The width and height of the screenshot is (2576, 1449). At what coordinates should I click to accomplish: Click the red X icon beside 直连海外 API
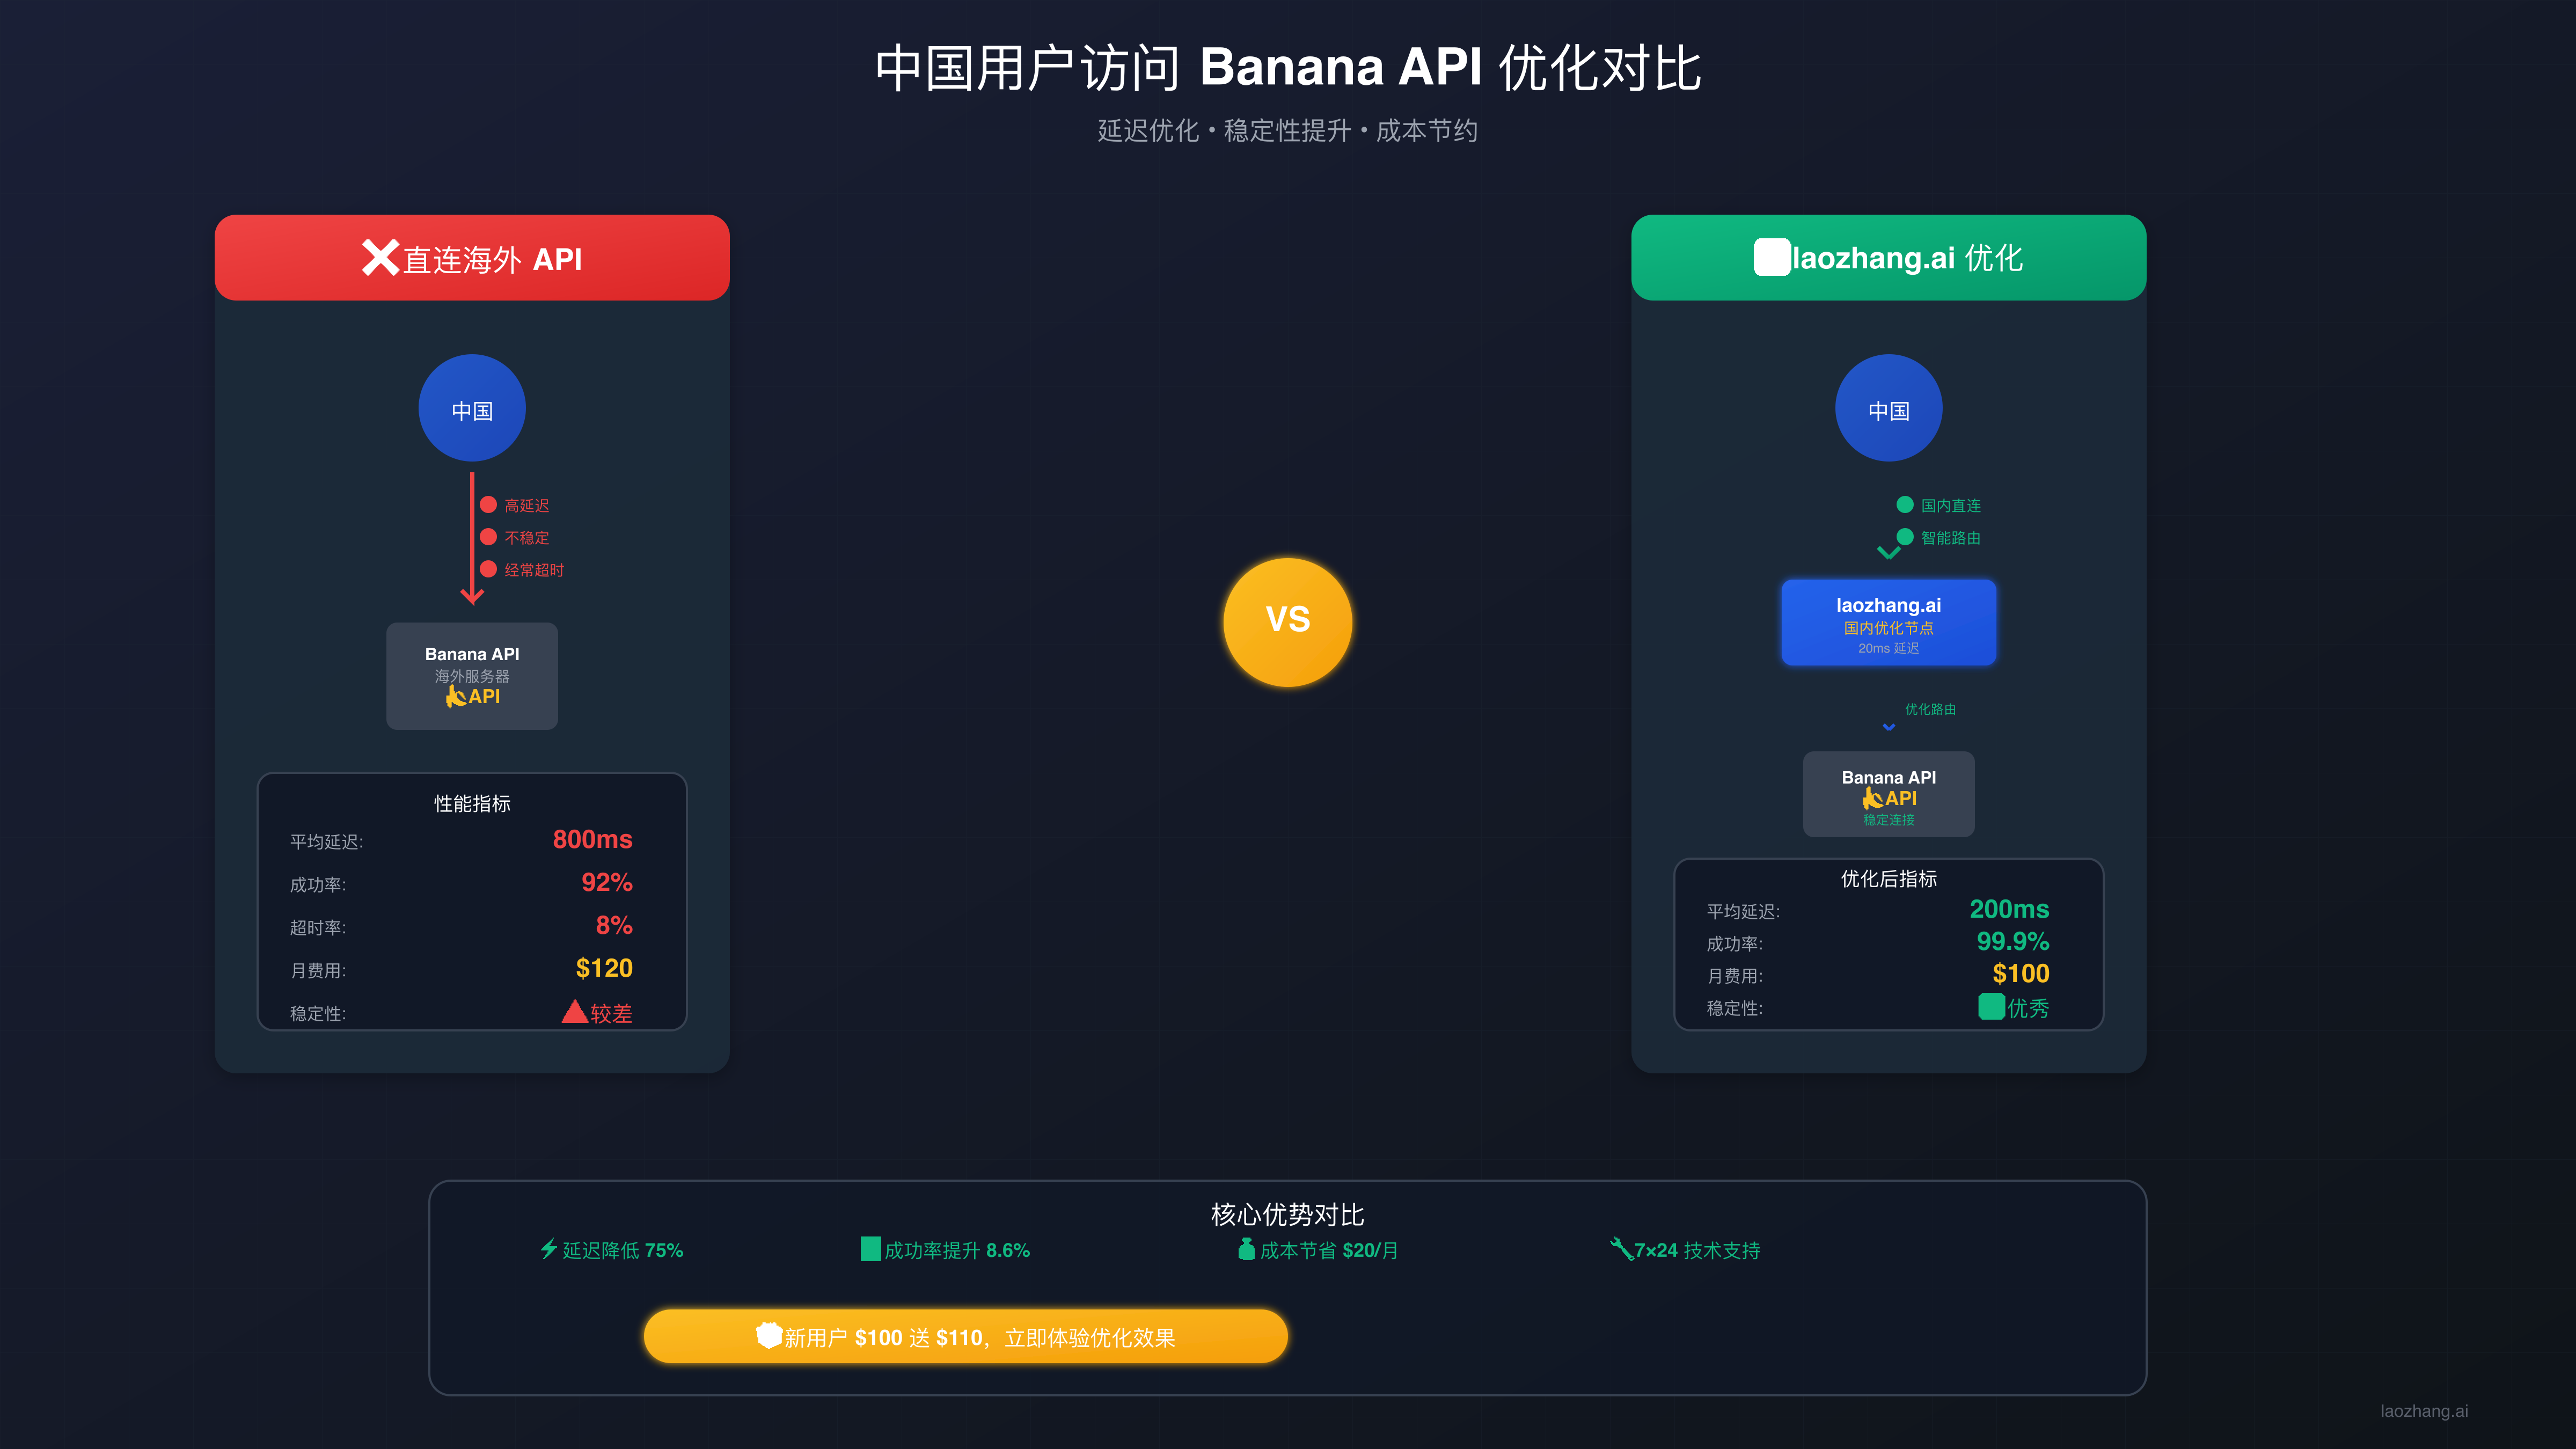pyautogui.click(x=380, y=257)
